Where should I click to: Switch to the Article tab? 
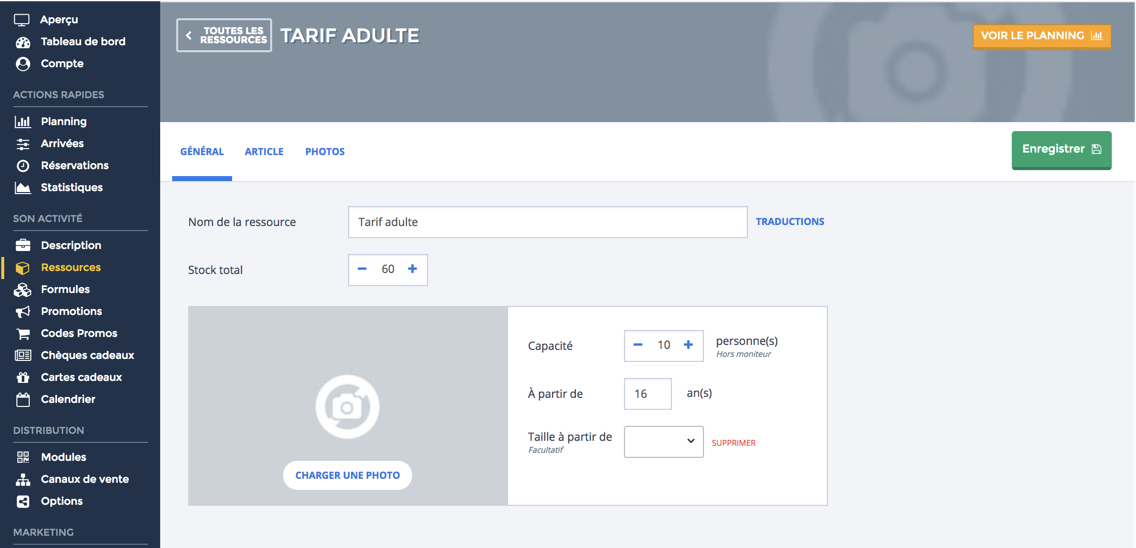[x=264, y=151]
